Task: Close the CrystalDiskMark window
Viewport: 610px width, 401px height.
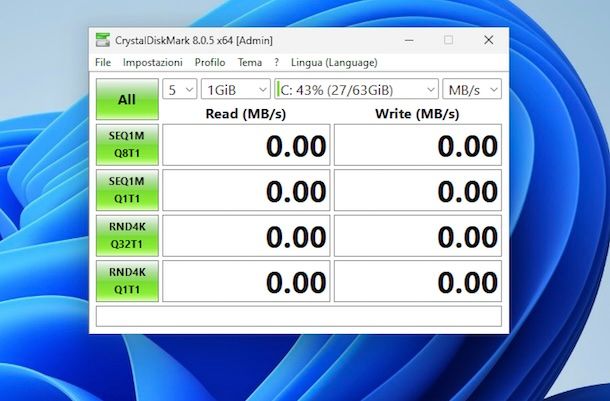Action: click(x=489, y=40)
